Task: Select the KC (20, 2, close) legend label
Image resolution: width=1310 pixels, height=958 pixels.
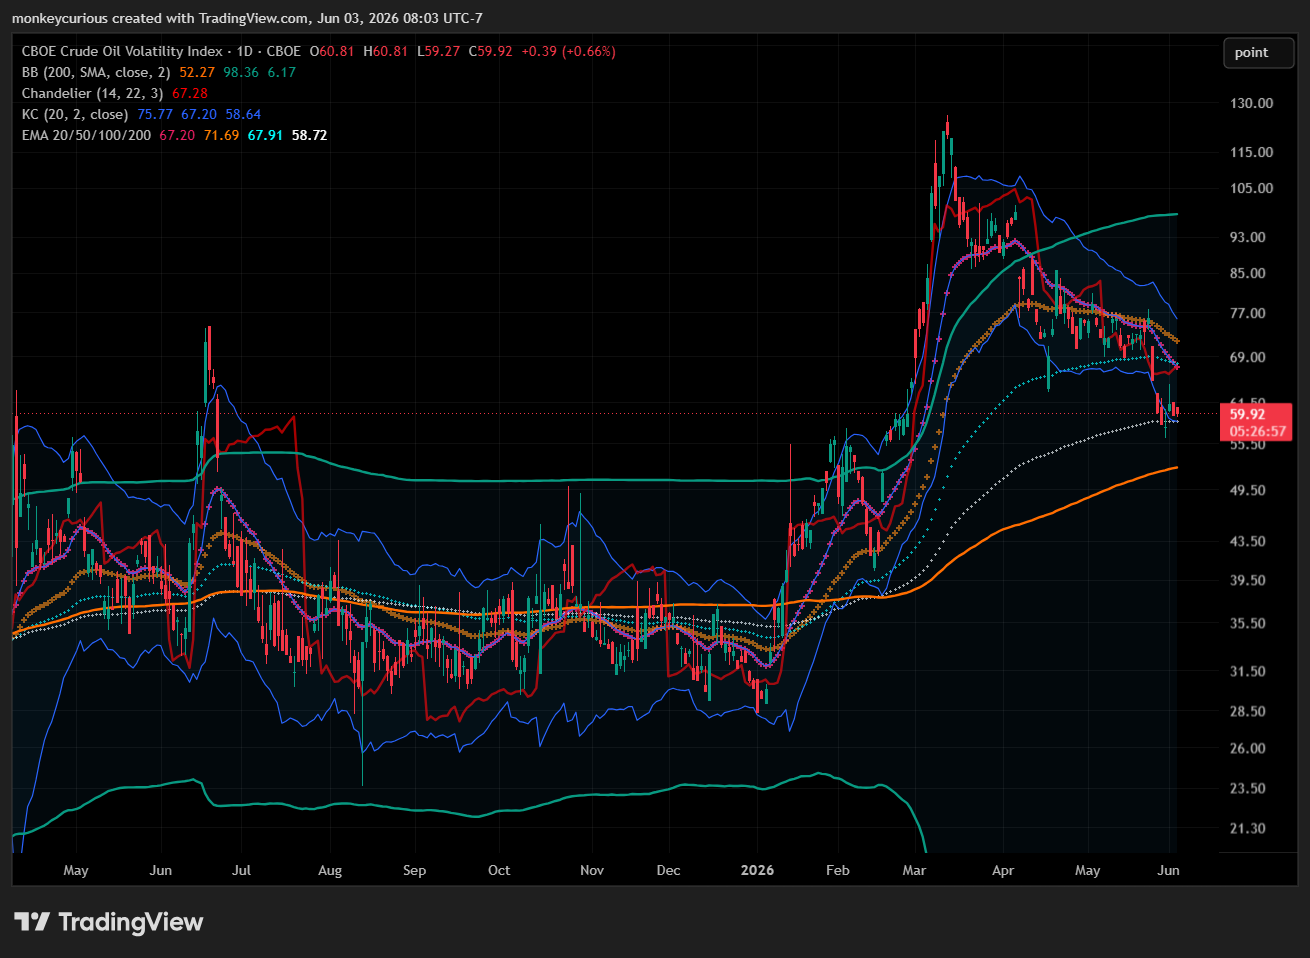Action: (x=75, y=114)
